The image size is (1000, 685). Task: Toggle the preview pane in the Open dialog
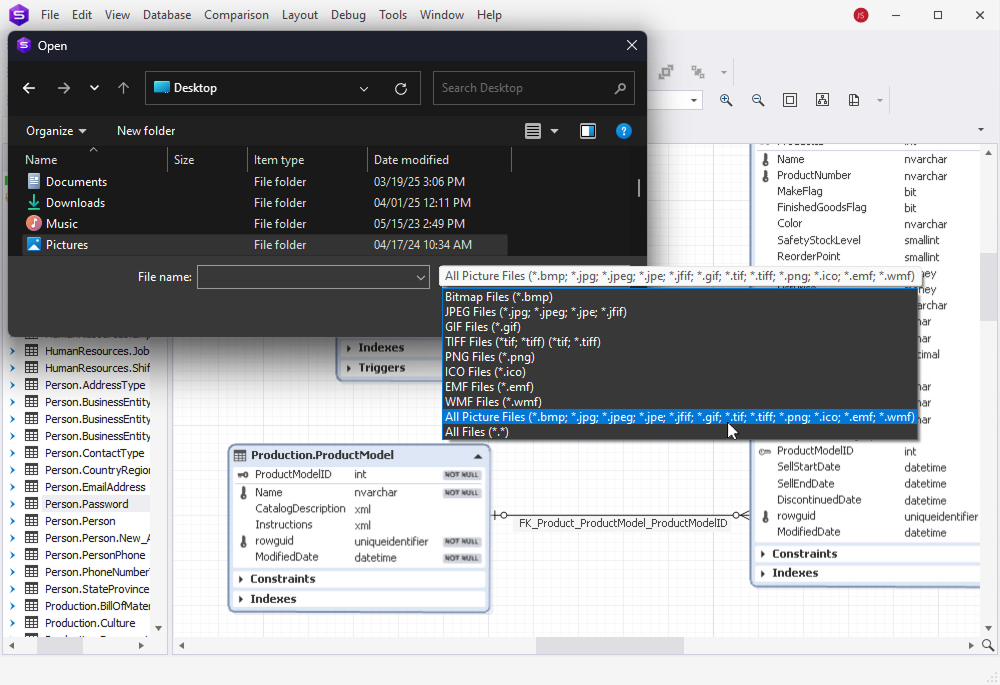pyautogui.click(x=587, y=130)
